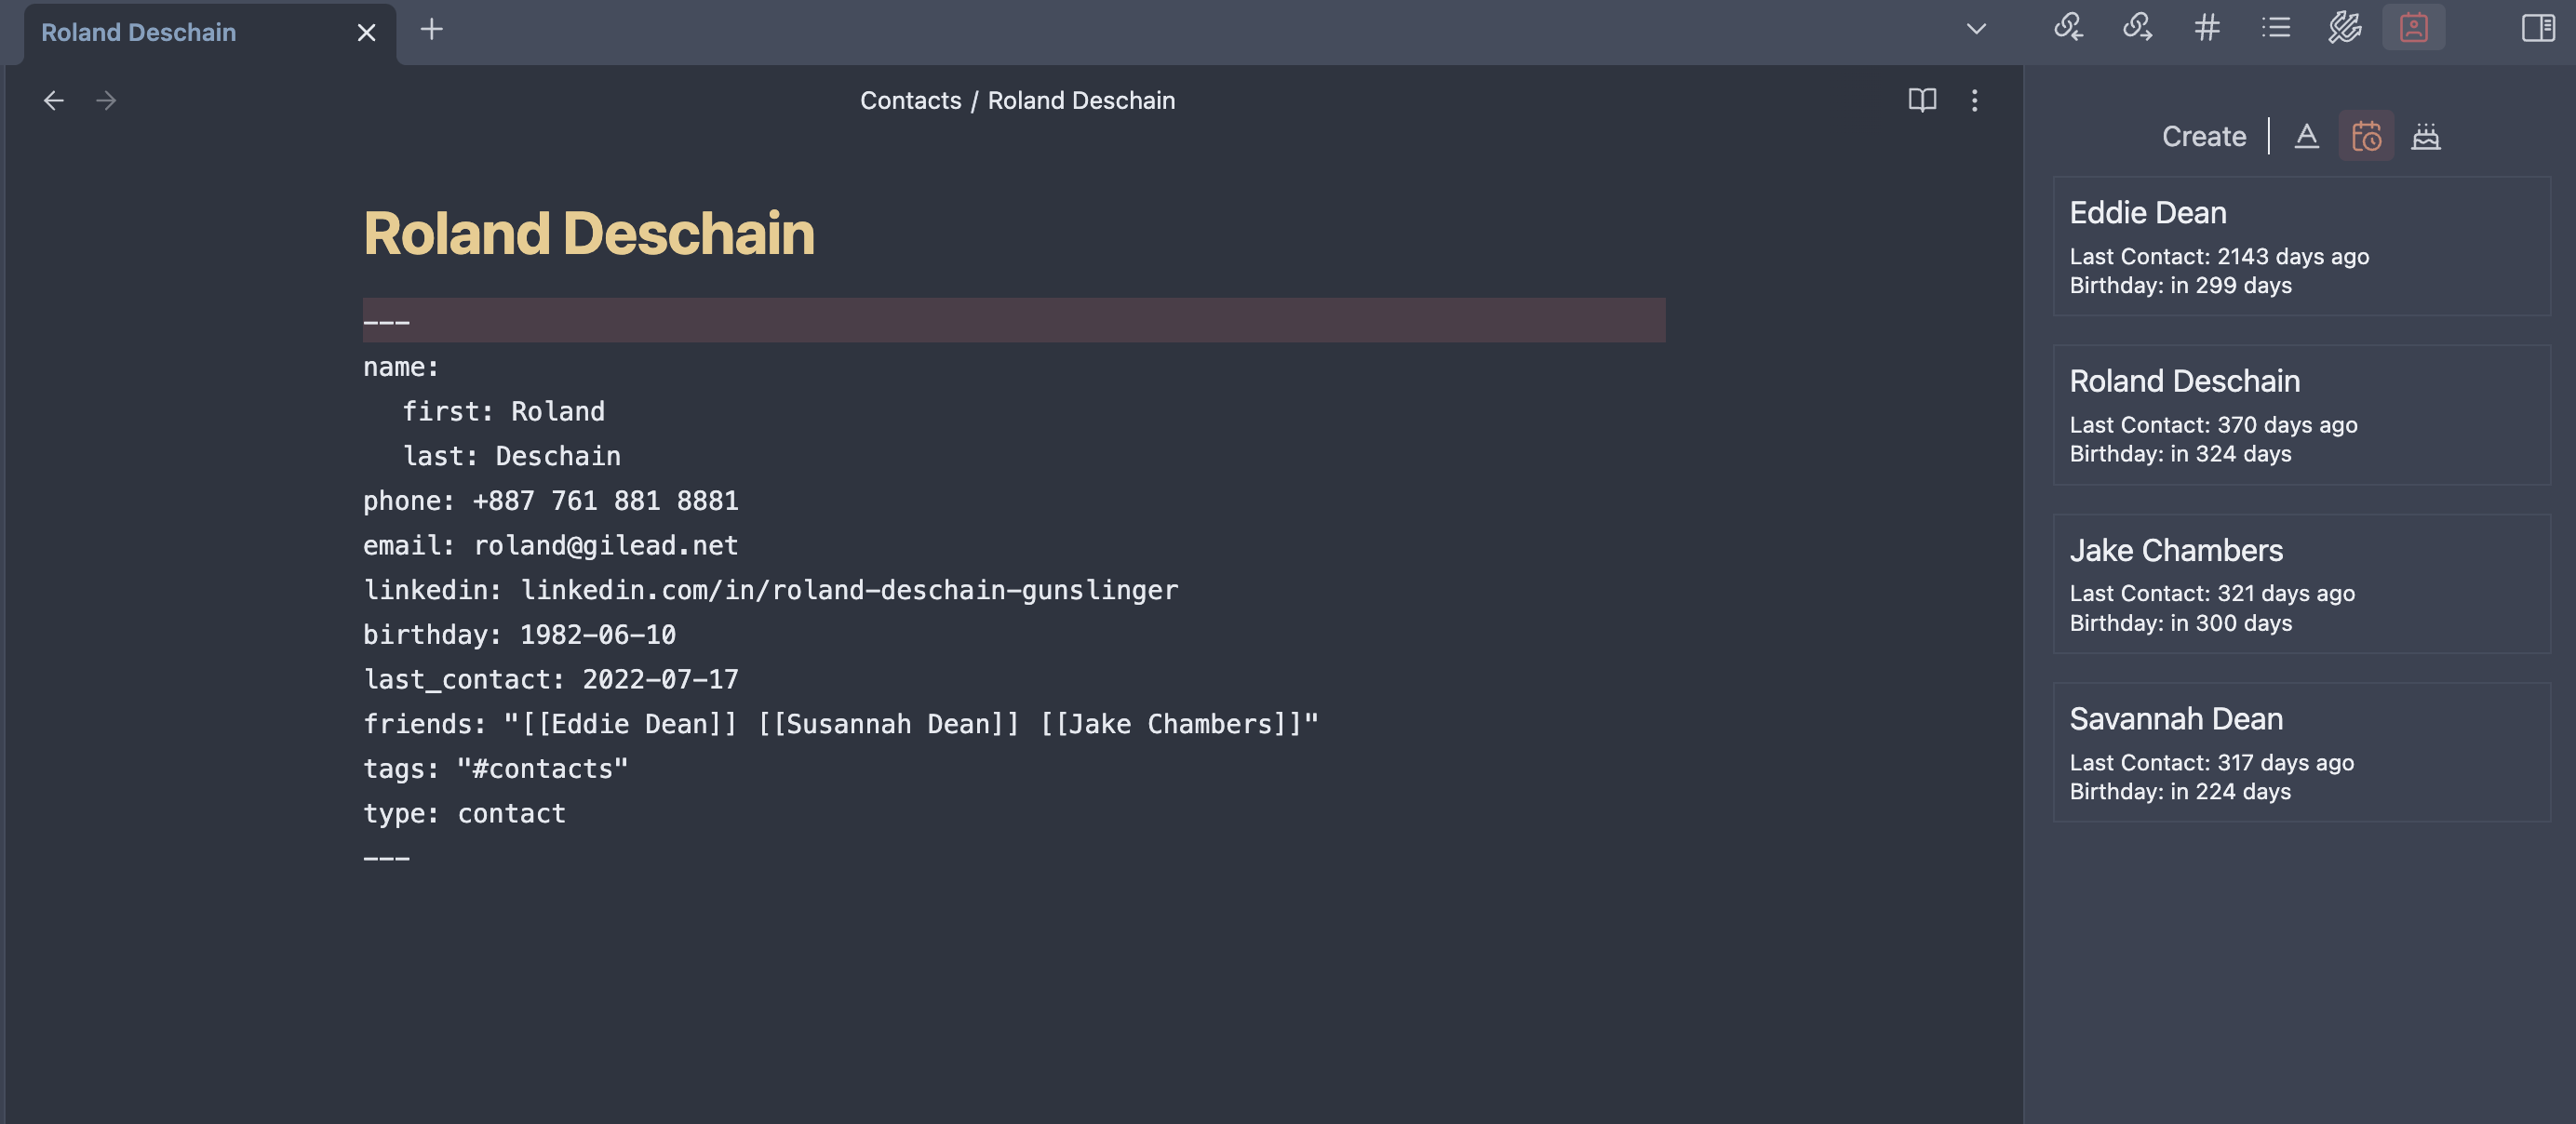Open the contacts sidebar panel

pos(2413,28)
